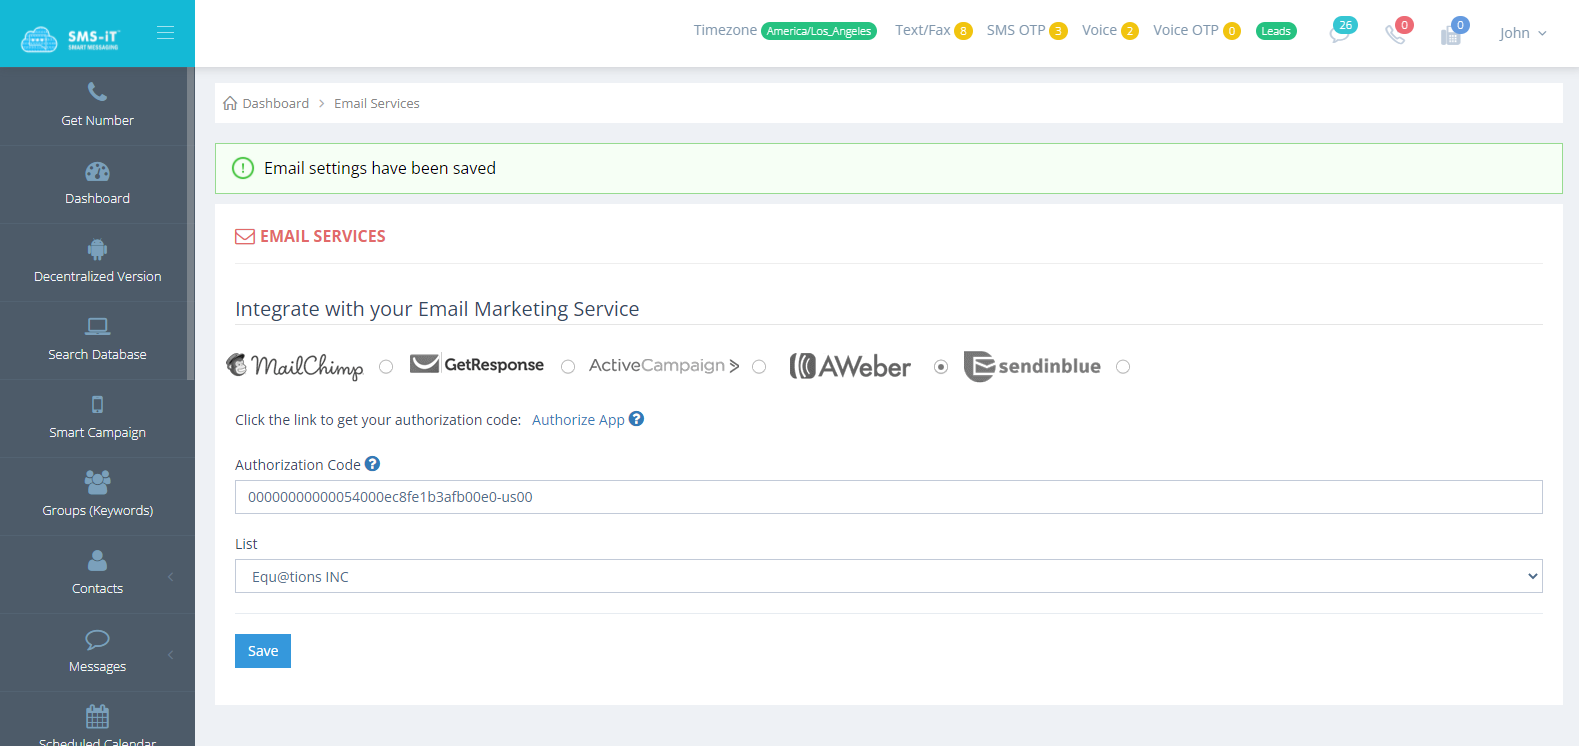Click the Authorize App link

[578, 420]
